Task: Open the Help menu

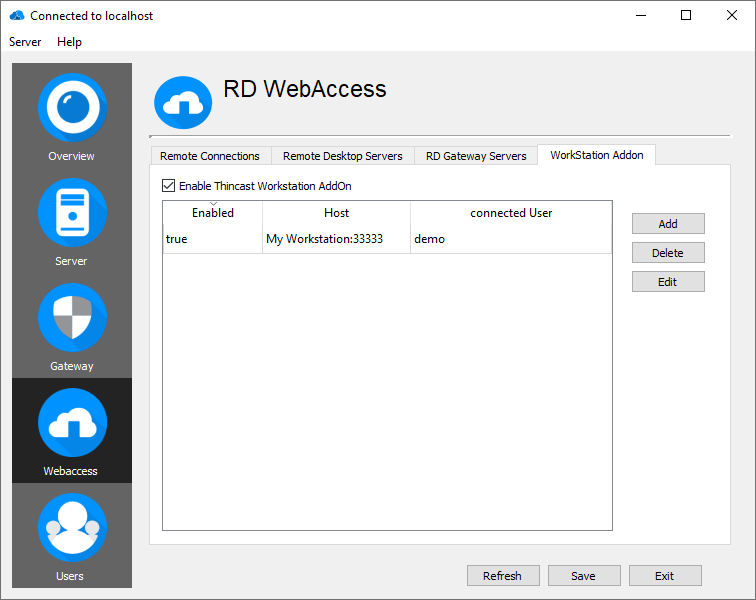Action: pos(69,42)
